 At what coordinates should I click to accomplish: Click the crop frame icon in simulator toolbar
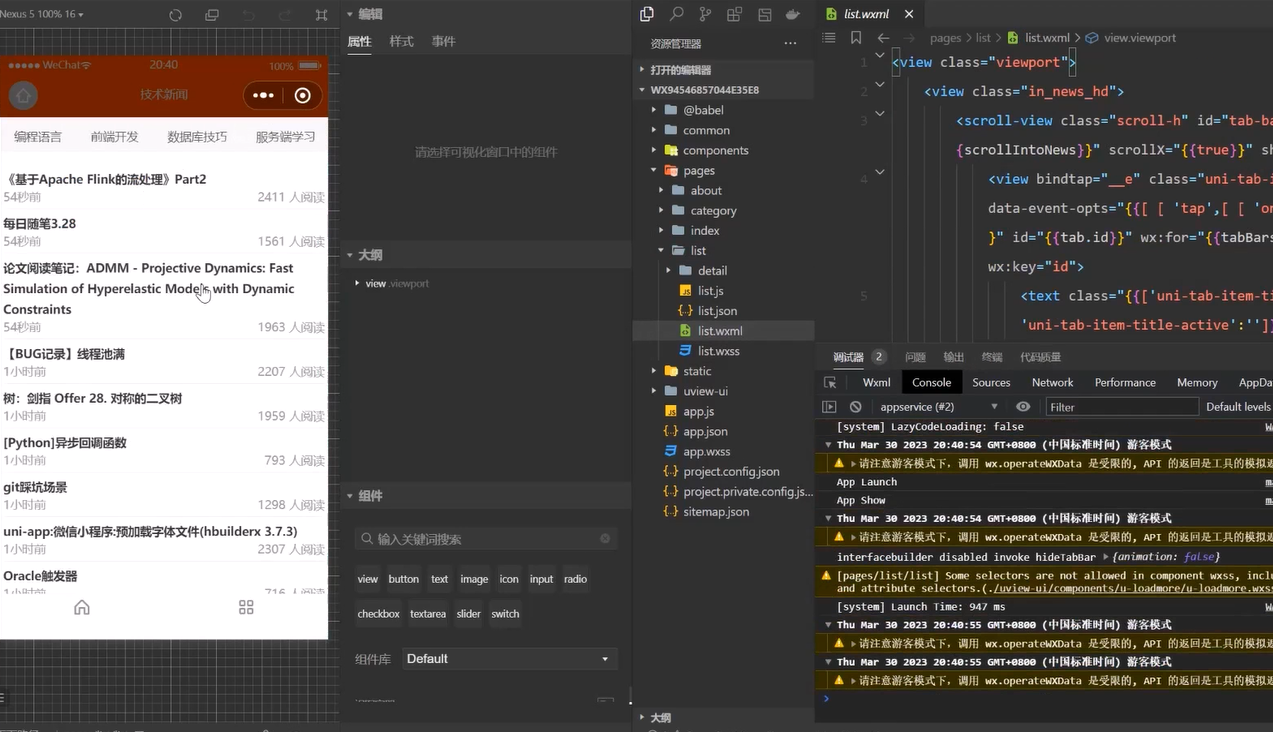tap(321, 15)
